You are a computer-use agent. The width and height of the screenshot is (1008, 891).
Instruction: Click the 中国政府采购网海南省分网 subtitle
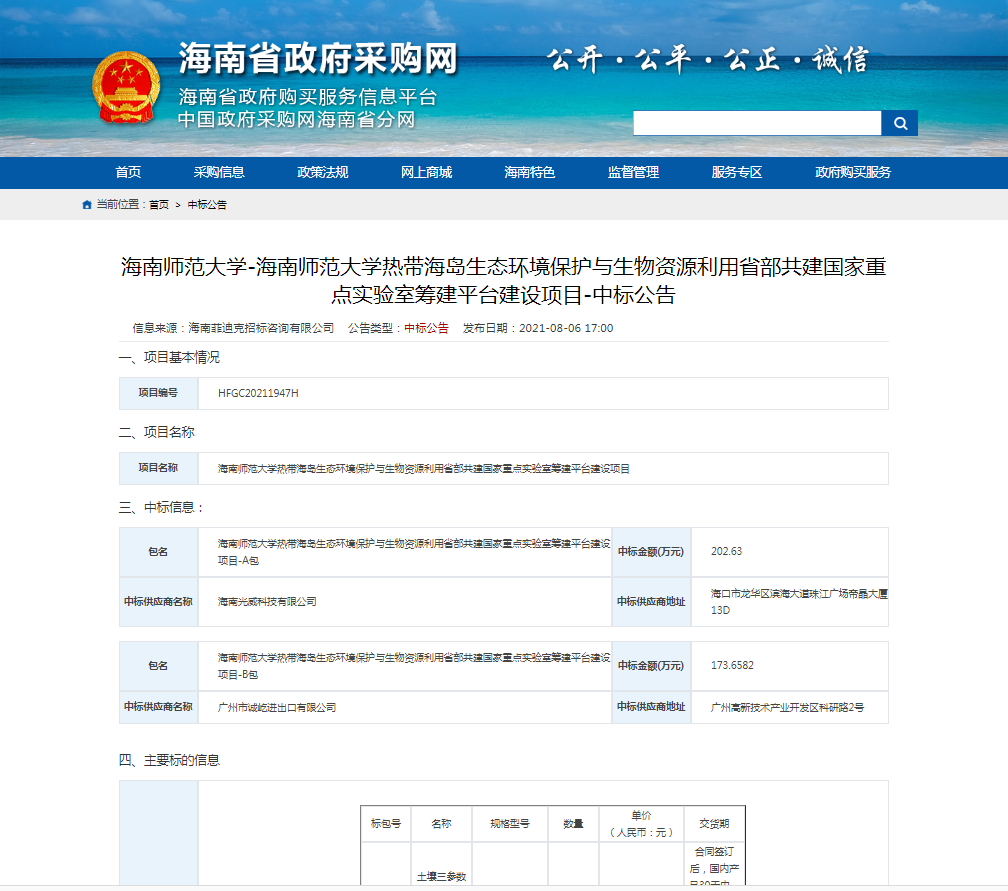pos(296,120)
